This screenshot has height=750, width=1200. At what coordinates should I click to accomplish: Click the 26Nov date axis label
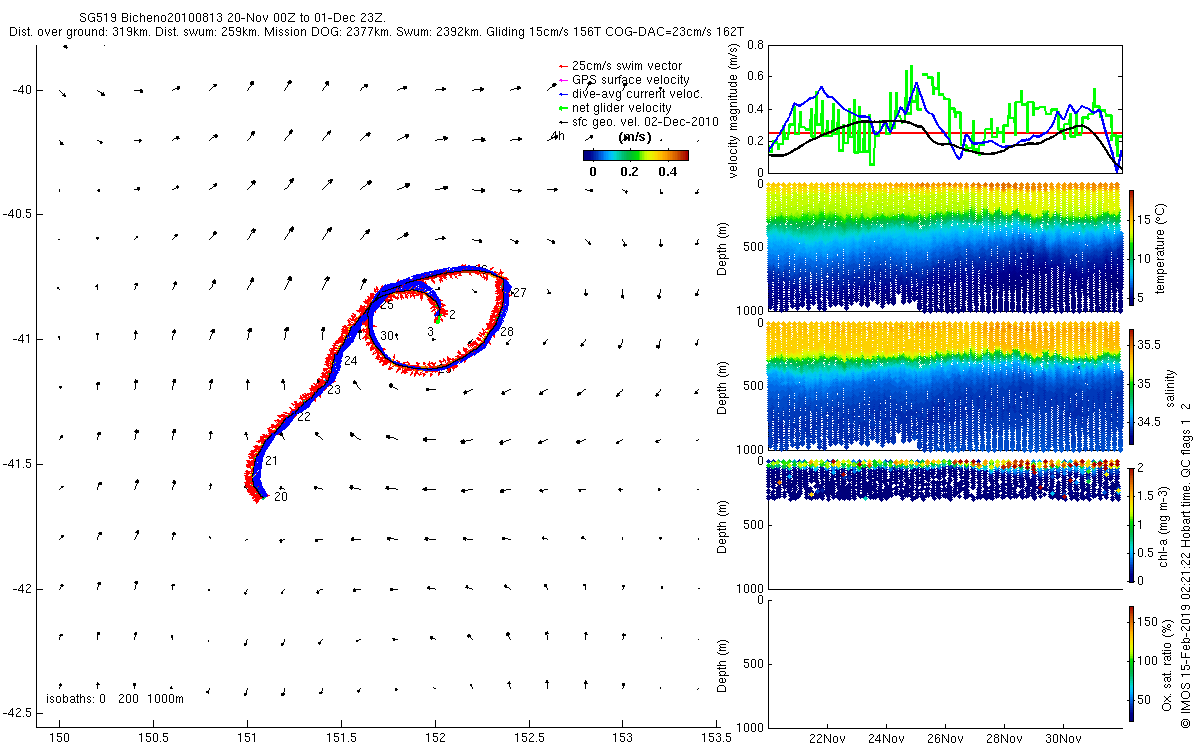point(945,740)
